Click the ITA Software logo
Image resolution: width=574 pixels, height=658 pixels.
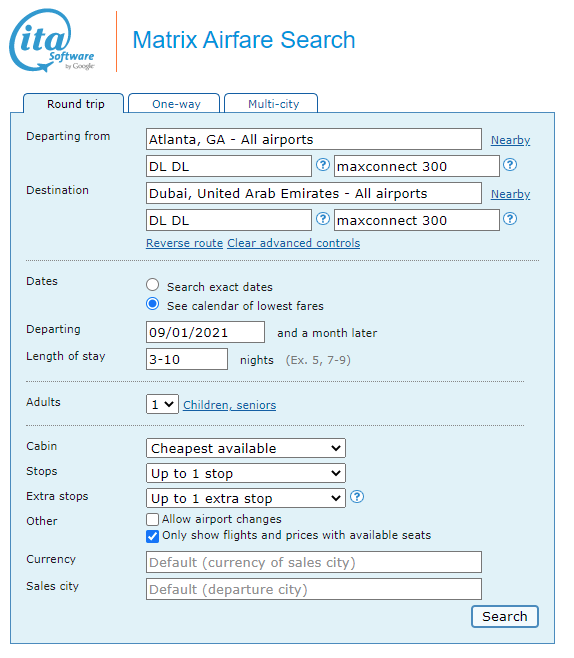tap(52, 41)
